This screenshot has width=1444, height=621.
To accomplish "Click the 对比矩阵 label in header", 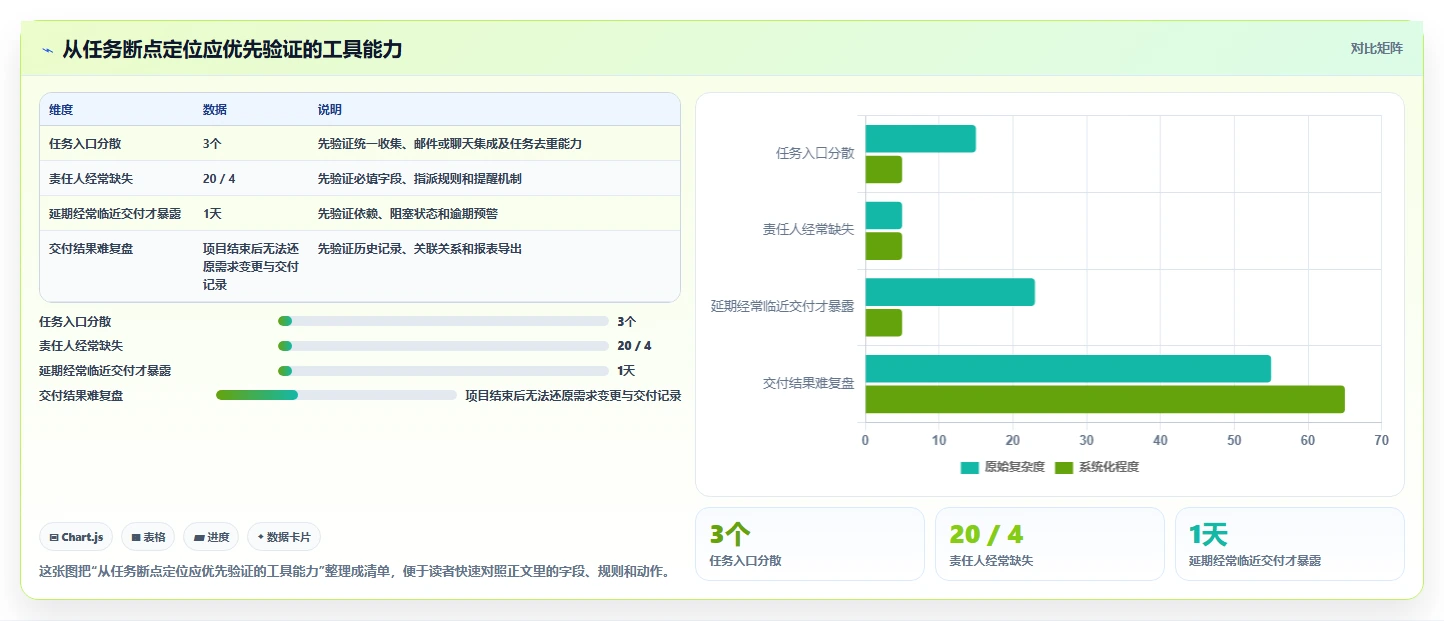I will click(1376, 49).
